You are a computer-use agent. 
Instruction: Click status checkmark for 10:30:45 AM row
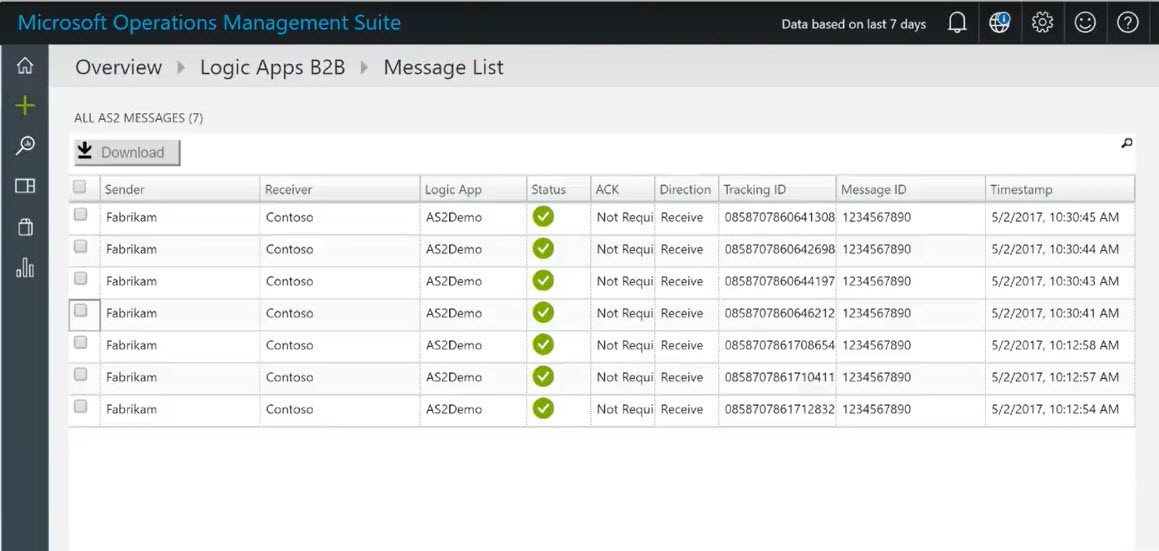[543, 217]
